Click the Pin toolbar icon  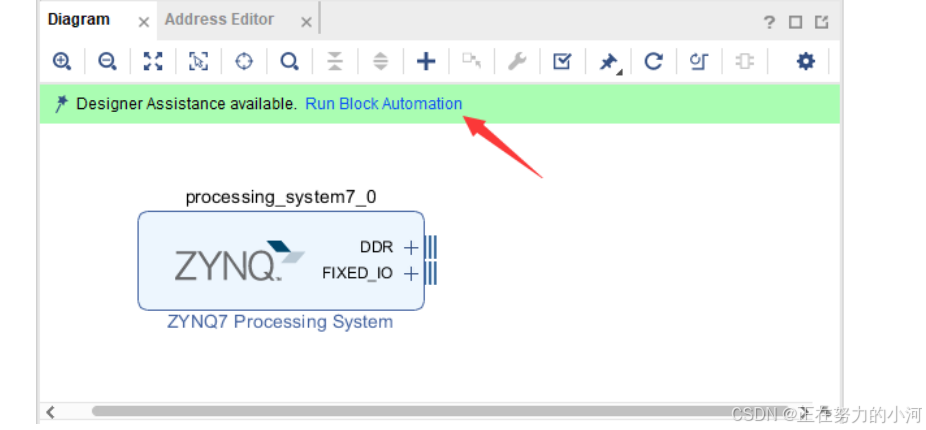[x=608, y=62]
